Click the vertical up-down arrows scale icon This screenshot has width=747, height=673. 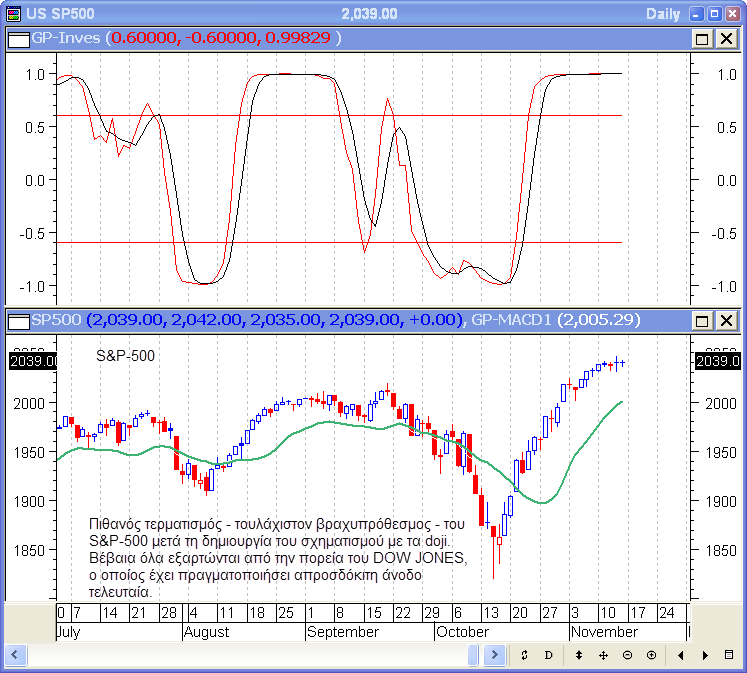tap(579, 655)
